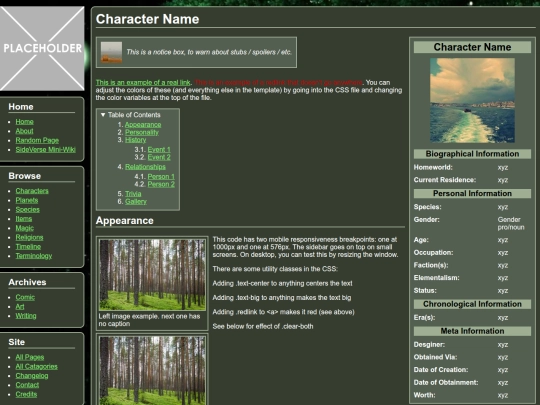Click the Table of Contents label
The height and width of the screenshot is (405, 540).
point(134,115)
